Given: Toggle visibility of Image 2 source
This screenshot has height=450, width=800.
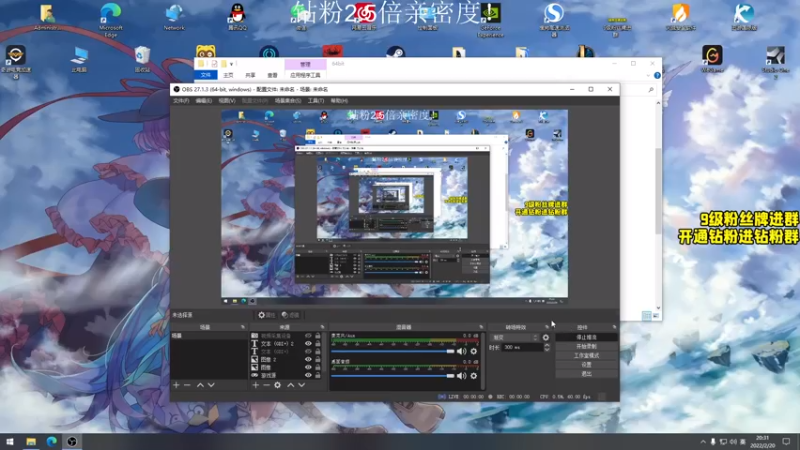Looking at the screenshot, I should (x=308, y=360).
